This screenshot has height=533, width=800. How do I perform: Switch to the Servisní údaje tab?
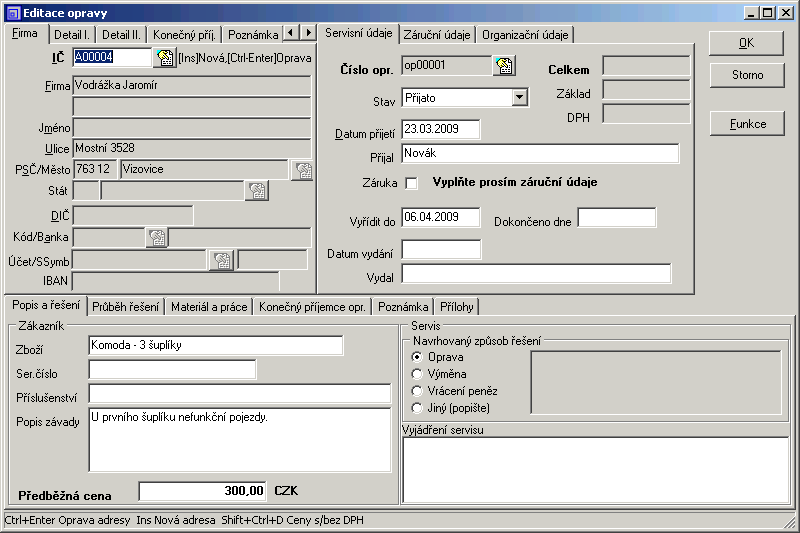point(359,33)
